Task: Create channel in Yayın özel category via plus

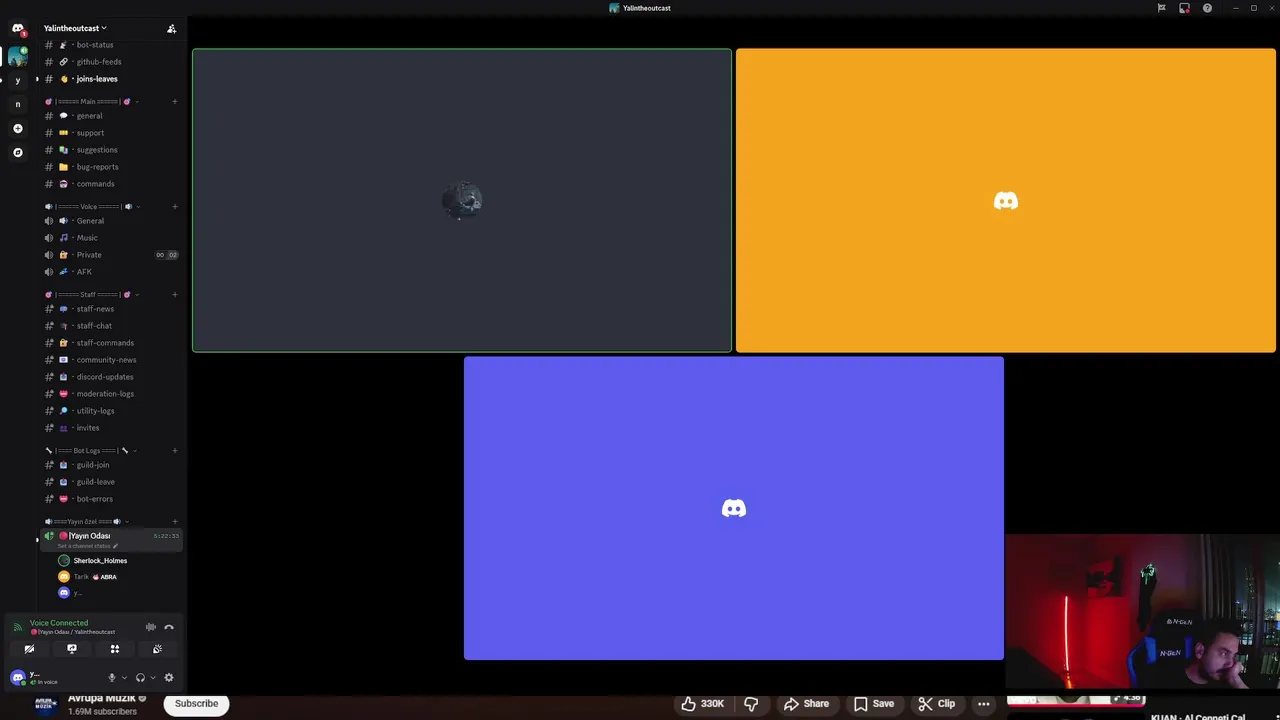Action: pos(174,522)
